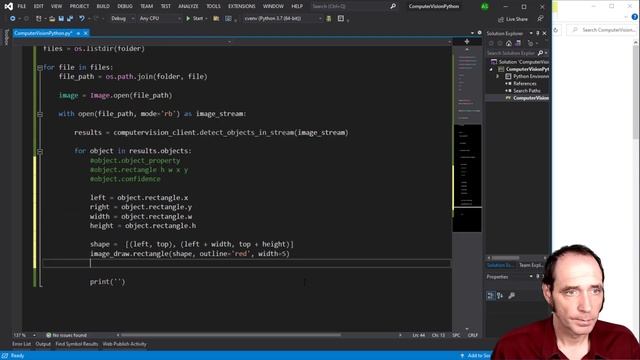Select the ComputerVisionPython.py tab
Viewport: 640px width, 360px height.
(43, 33)
